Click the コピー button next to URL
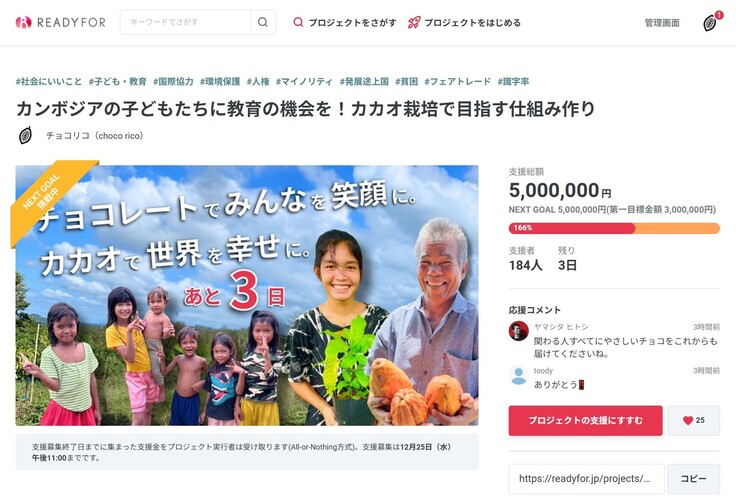The width and height of the screenshot is (736, 500). coord(693,479)
